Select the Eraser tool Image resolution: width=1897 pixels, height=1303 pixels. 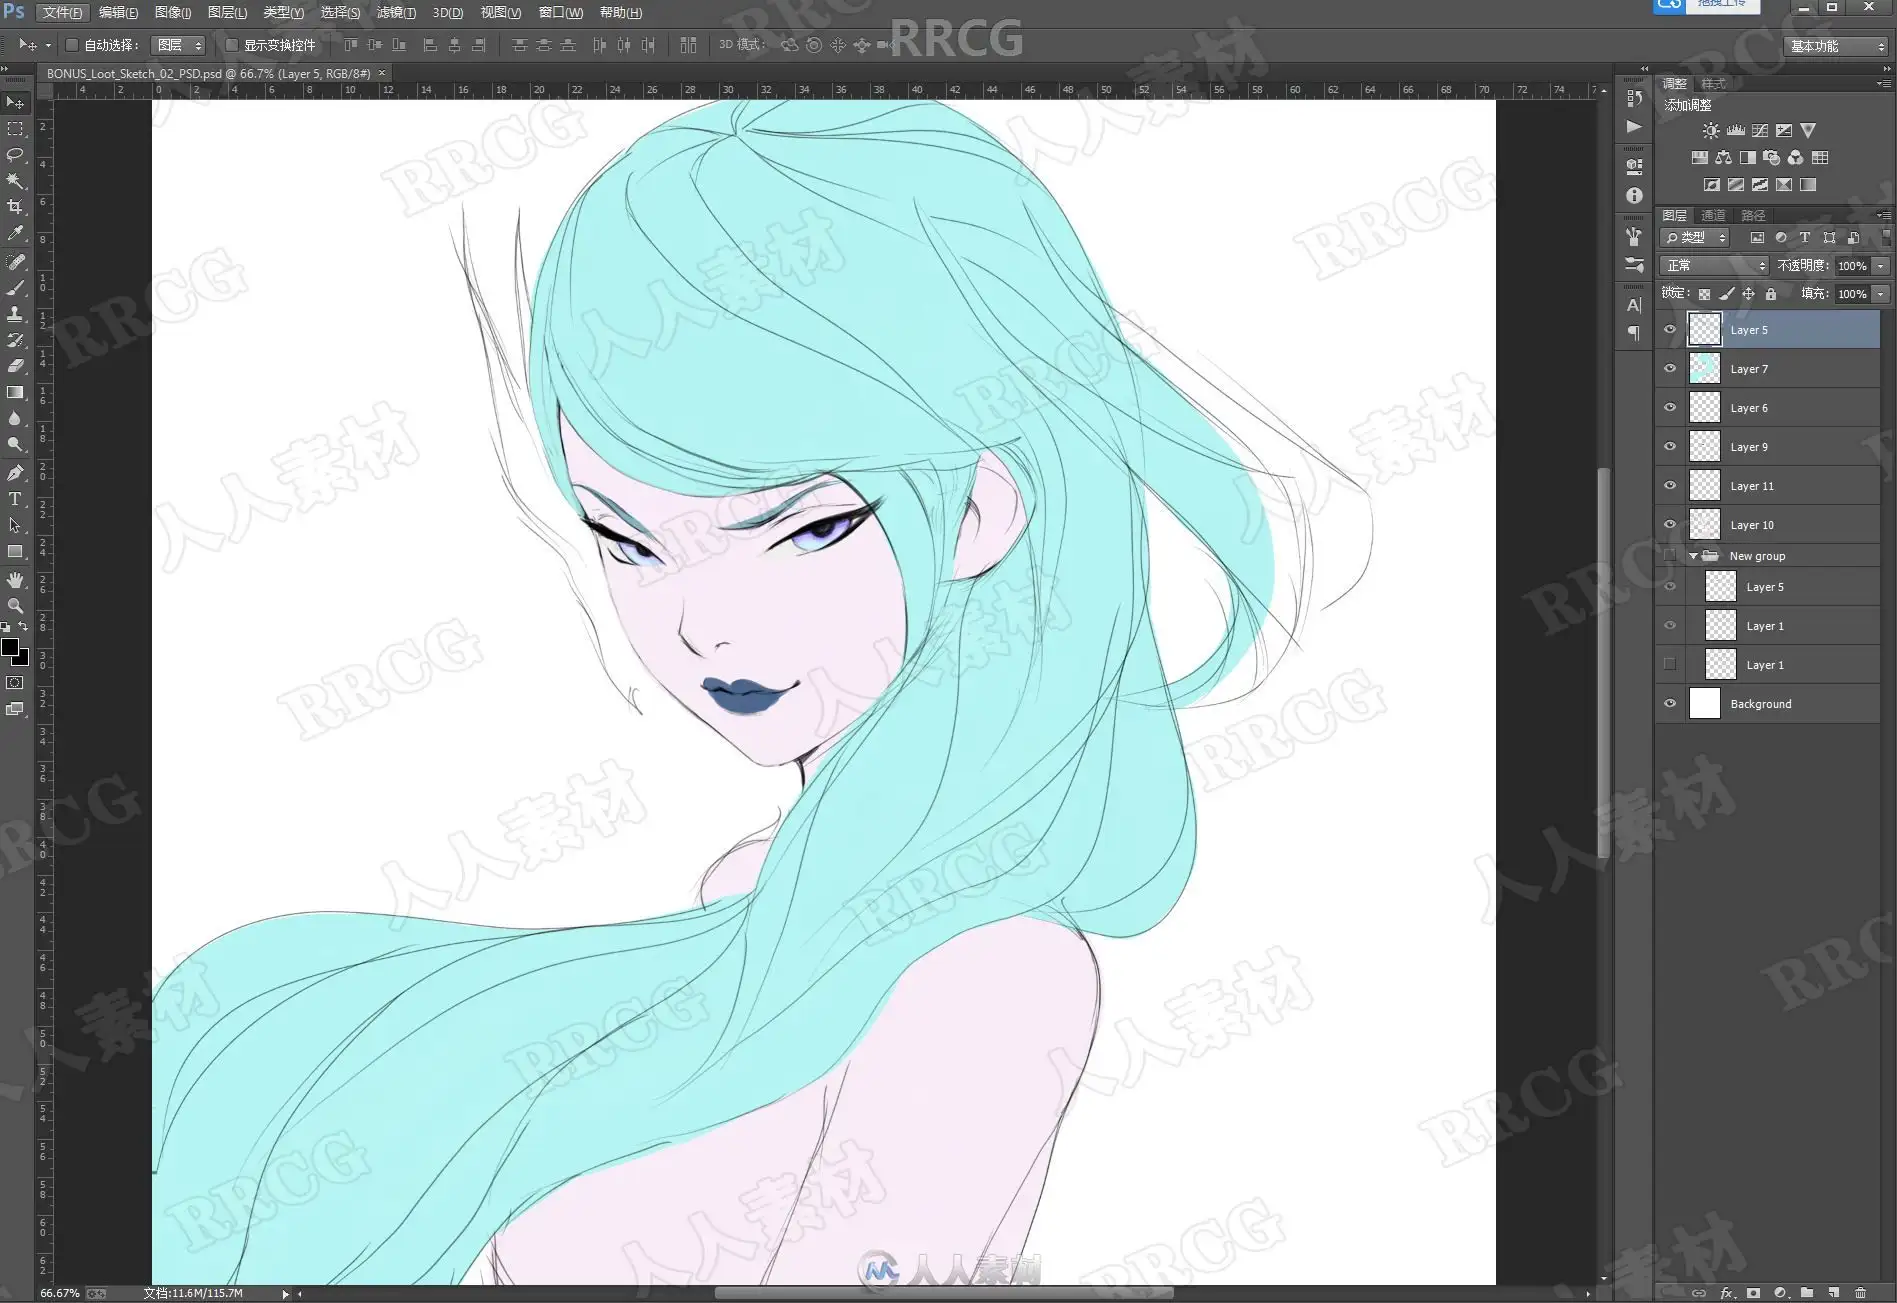click(x=15, y=366)
